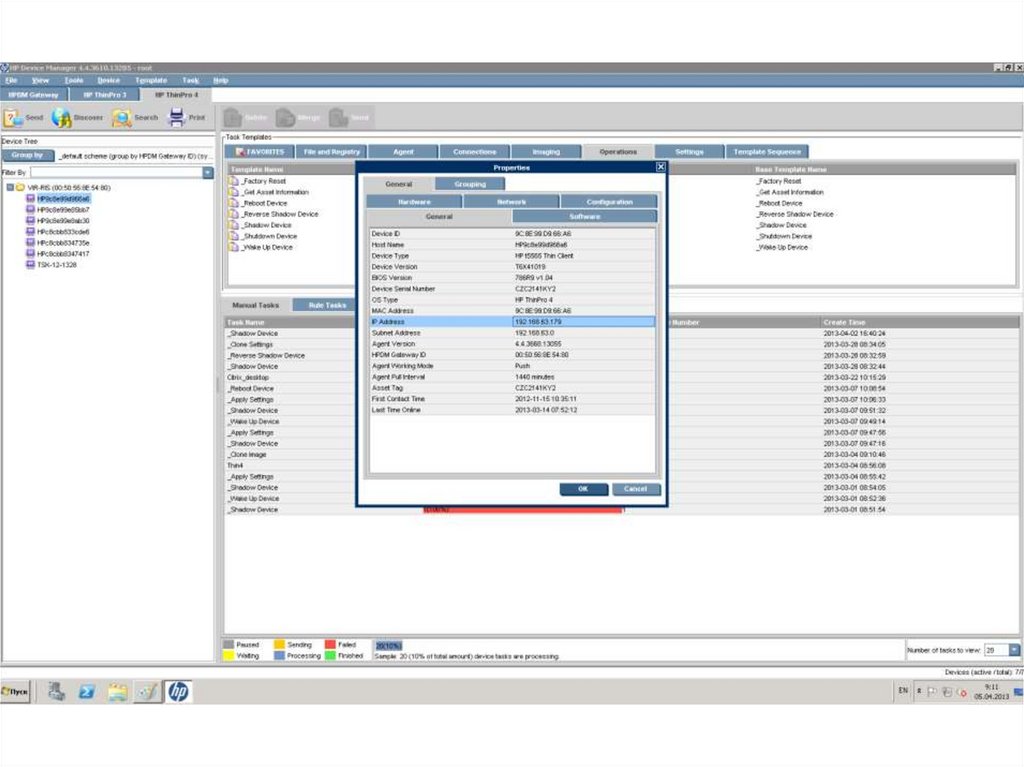
Task: Select the FAVORITES template tab
Action: click(x=260, y=152)
